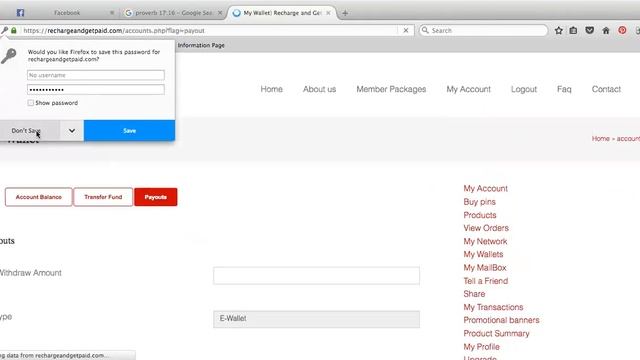
Task: Open the Faq page
Action: point(564,89)
